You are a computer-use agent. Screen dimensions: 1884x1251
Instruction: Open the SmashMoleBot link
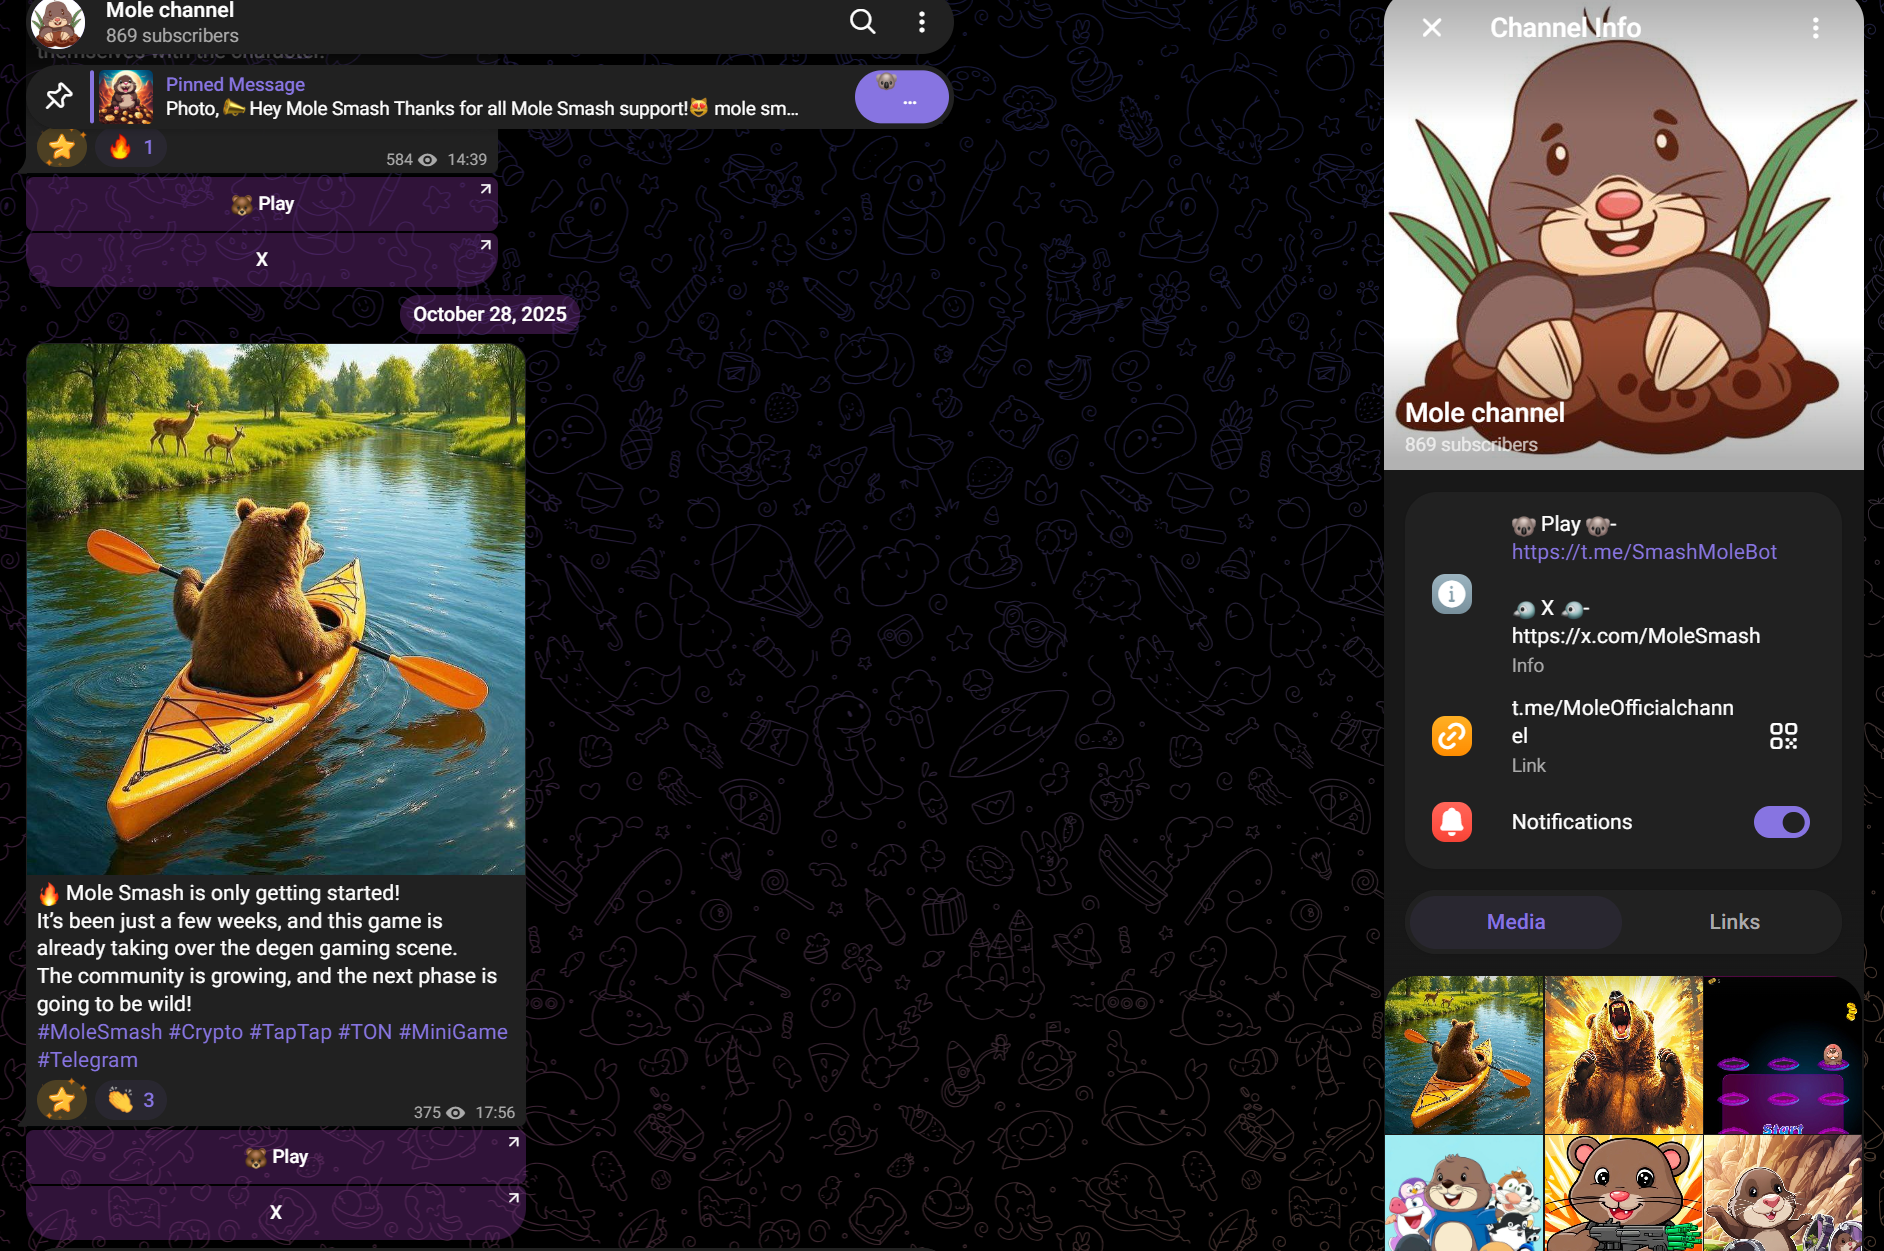(1644, 552)
